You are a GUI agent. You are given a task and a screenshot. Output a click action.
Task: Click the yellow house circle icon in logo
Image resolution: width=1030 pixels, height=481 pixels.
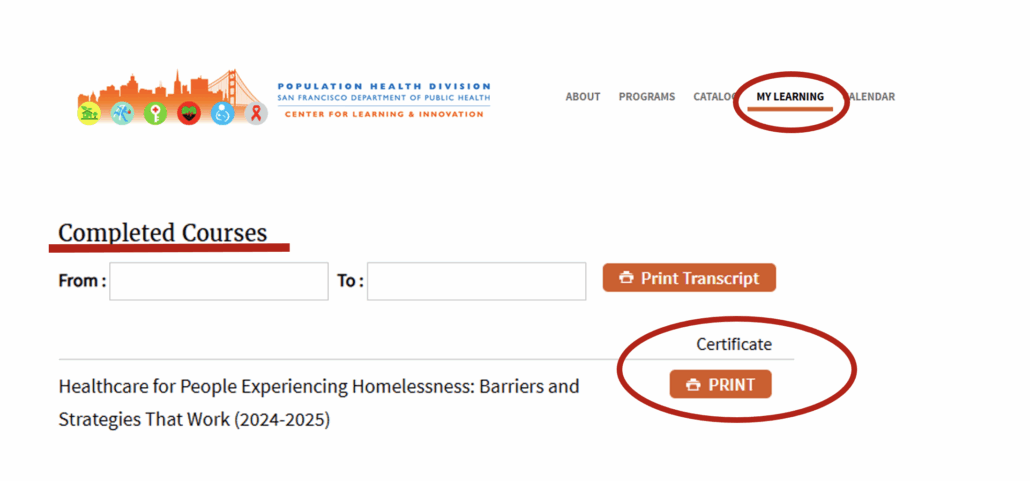tap(90, 114)
